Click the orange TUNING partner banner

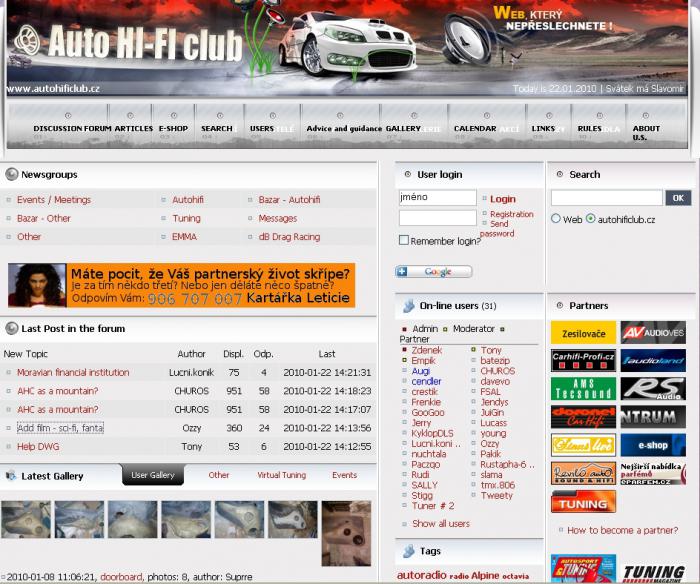click(583, 502)
